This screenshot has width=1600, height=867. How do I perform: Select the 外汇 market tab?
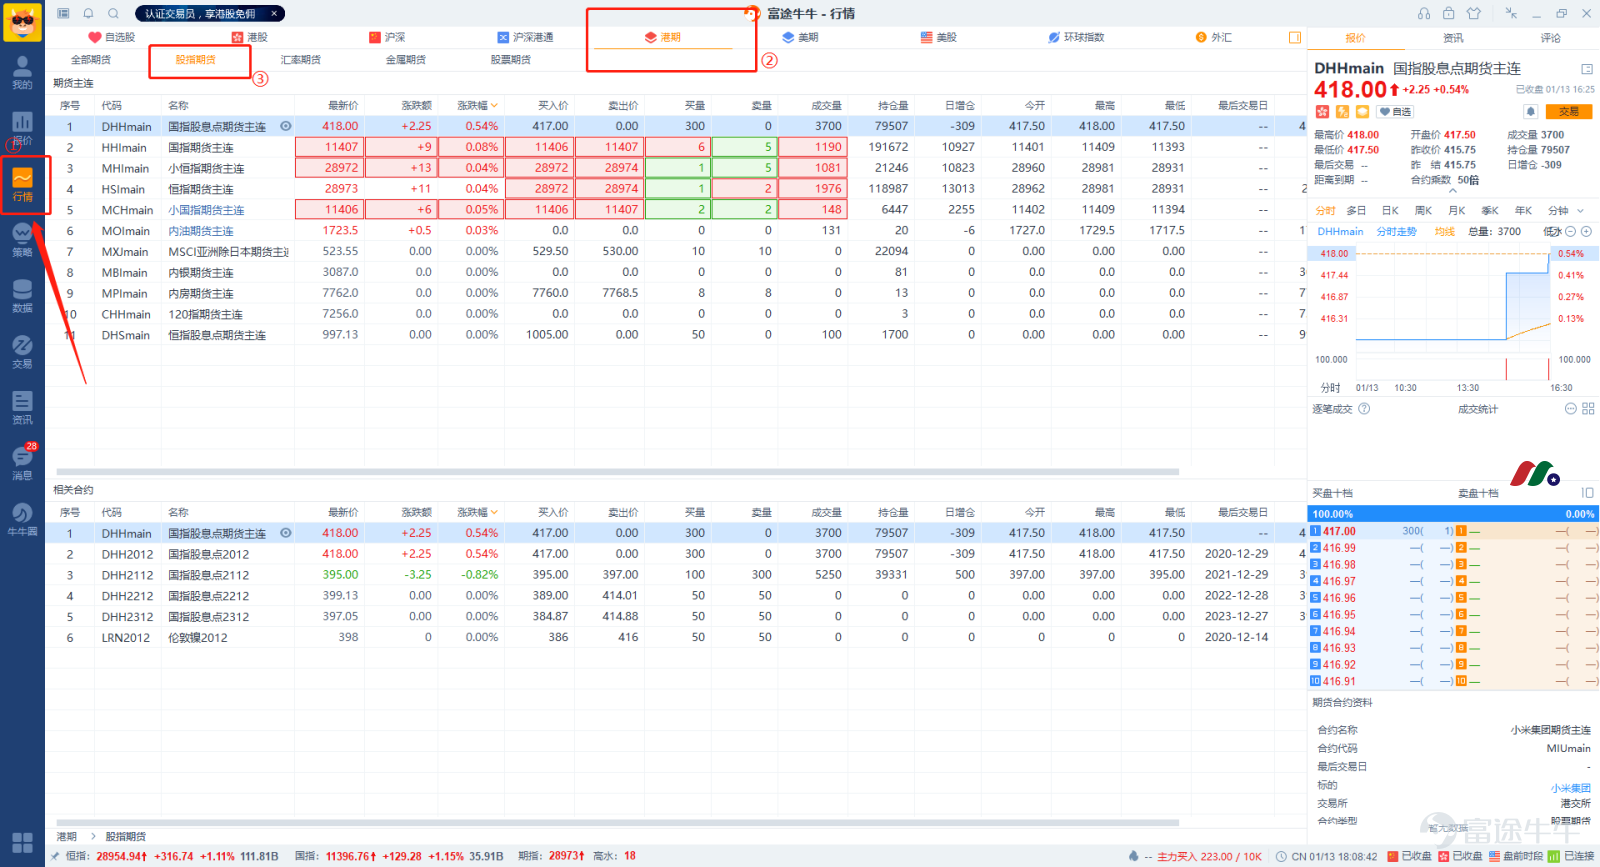[x=1213, y=37]
